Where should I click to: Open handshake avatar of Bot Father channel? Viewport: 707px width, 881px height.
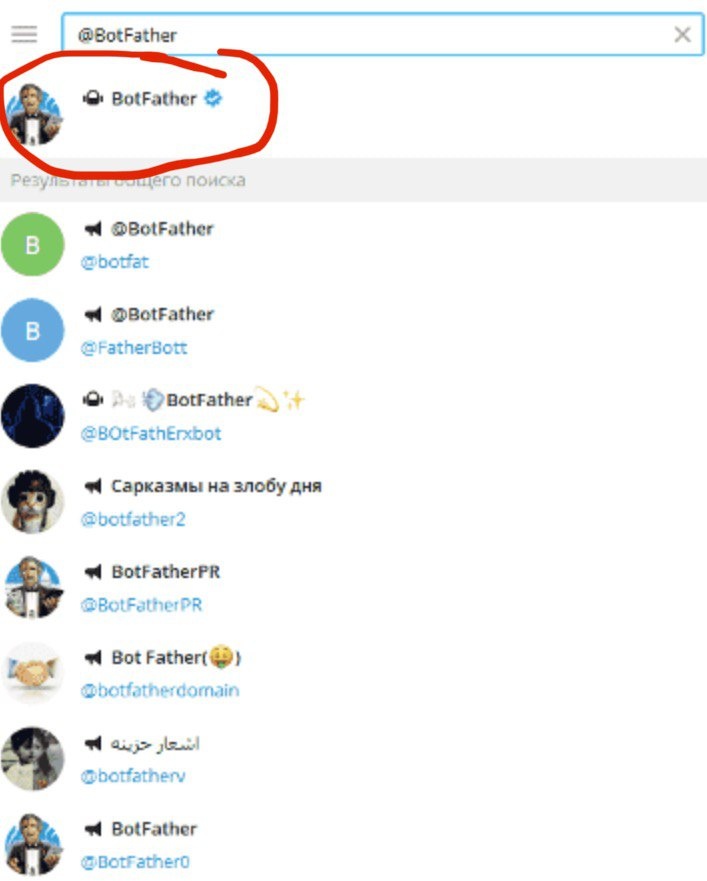click(x=33, y=673)
